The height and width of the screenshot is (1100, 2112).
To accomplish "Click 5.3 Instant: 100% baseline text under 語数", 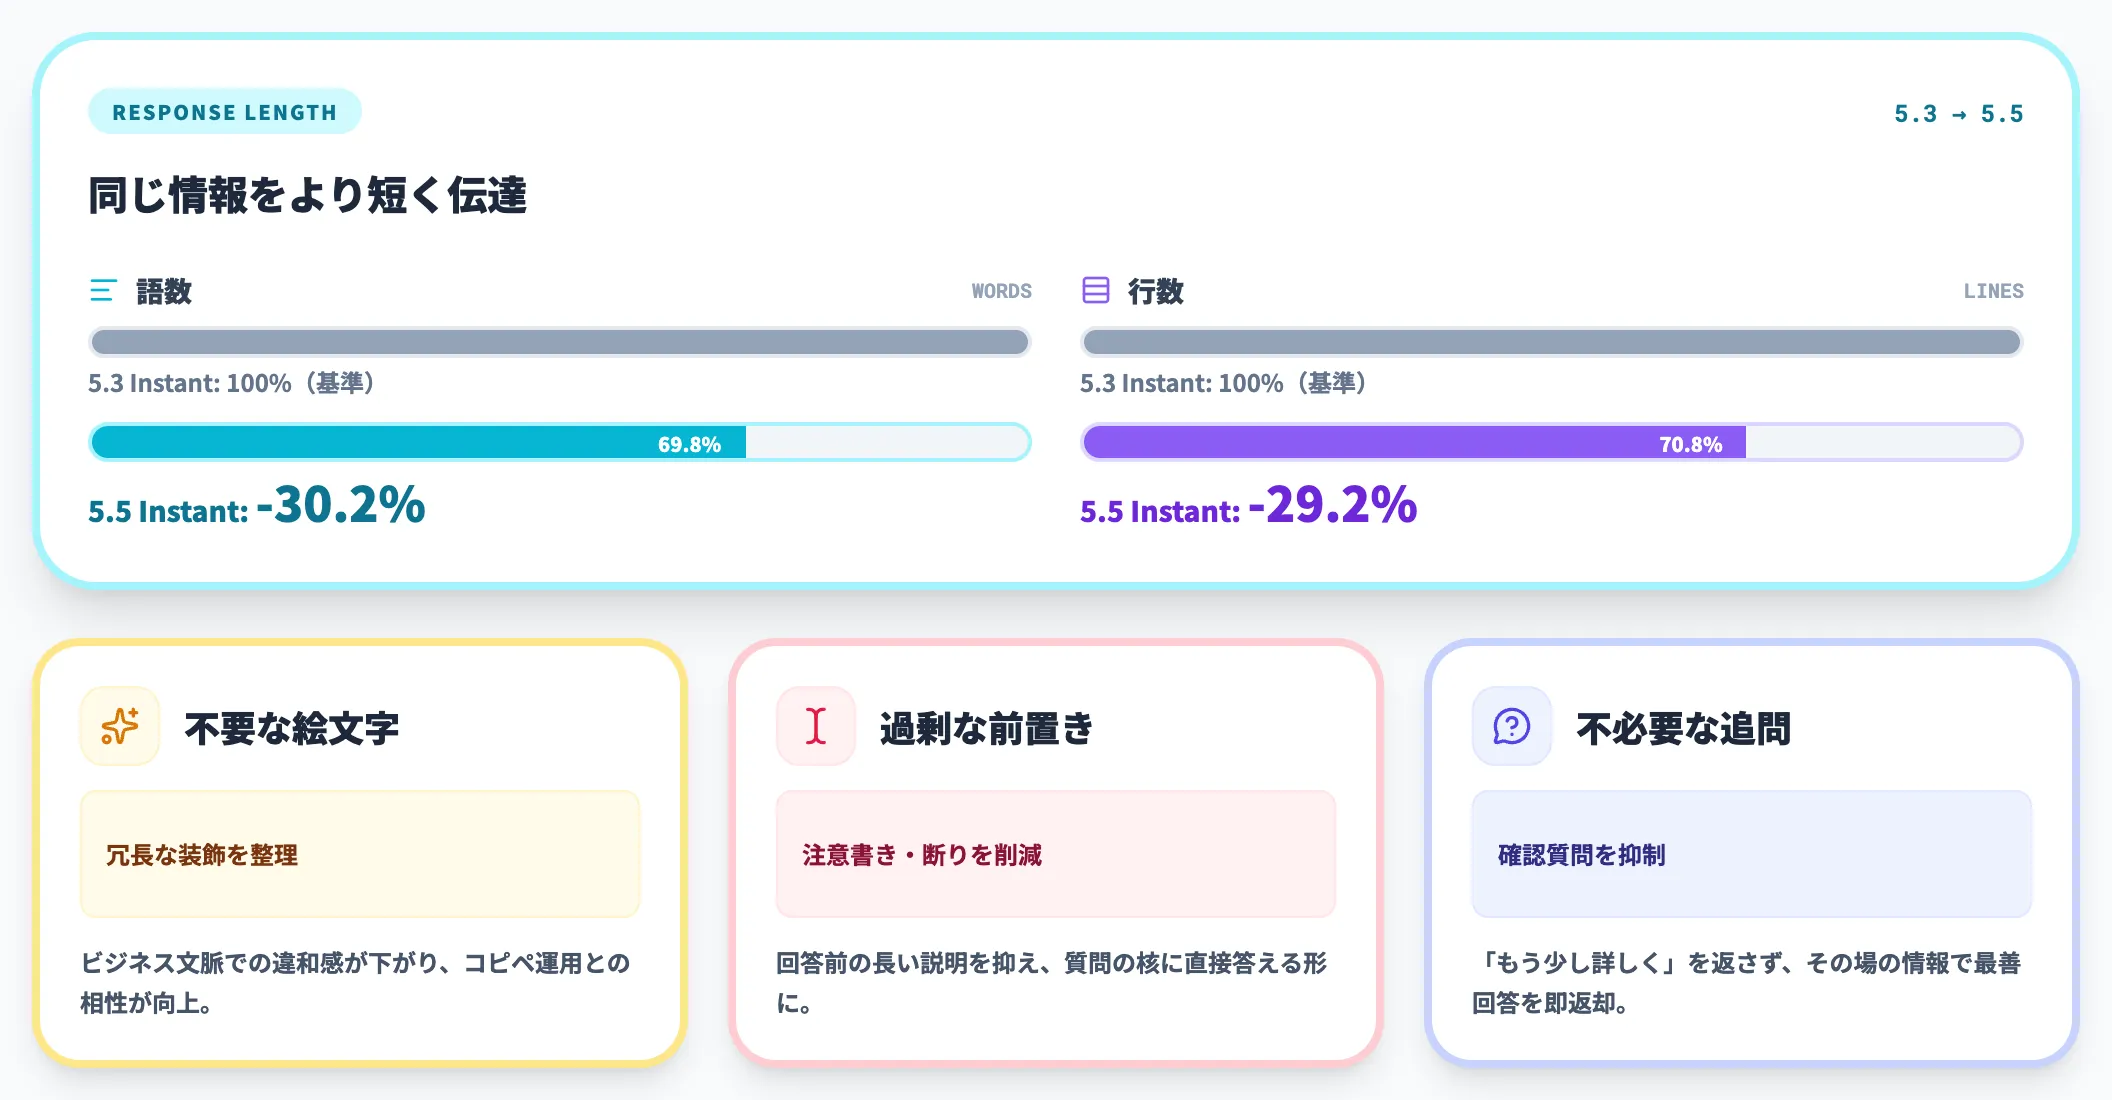I will pyautogui.click(x=231, y=383).
